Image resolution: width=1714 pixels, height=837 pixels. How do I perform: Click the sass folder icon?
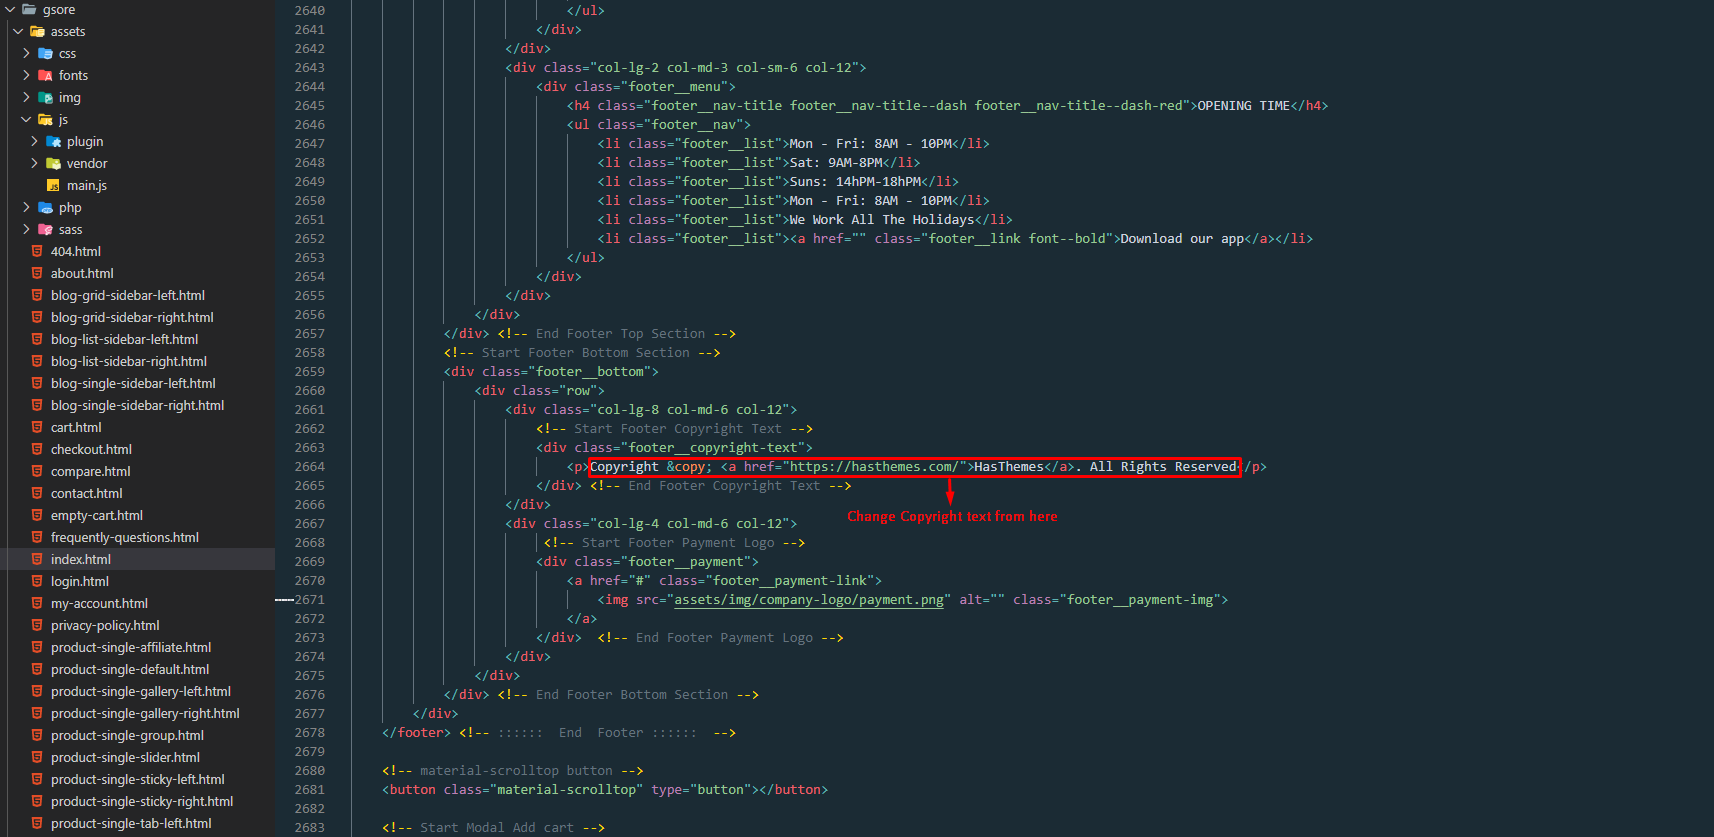click(x=45, y=230)
